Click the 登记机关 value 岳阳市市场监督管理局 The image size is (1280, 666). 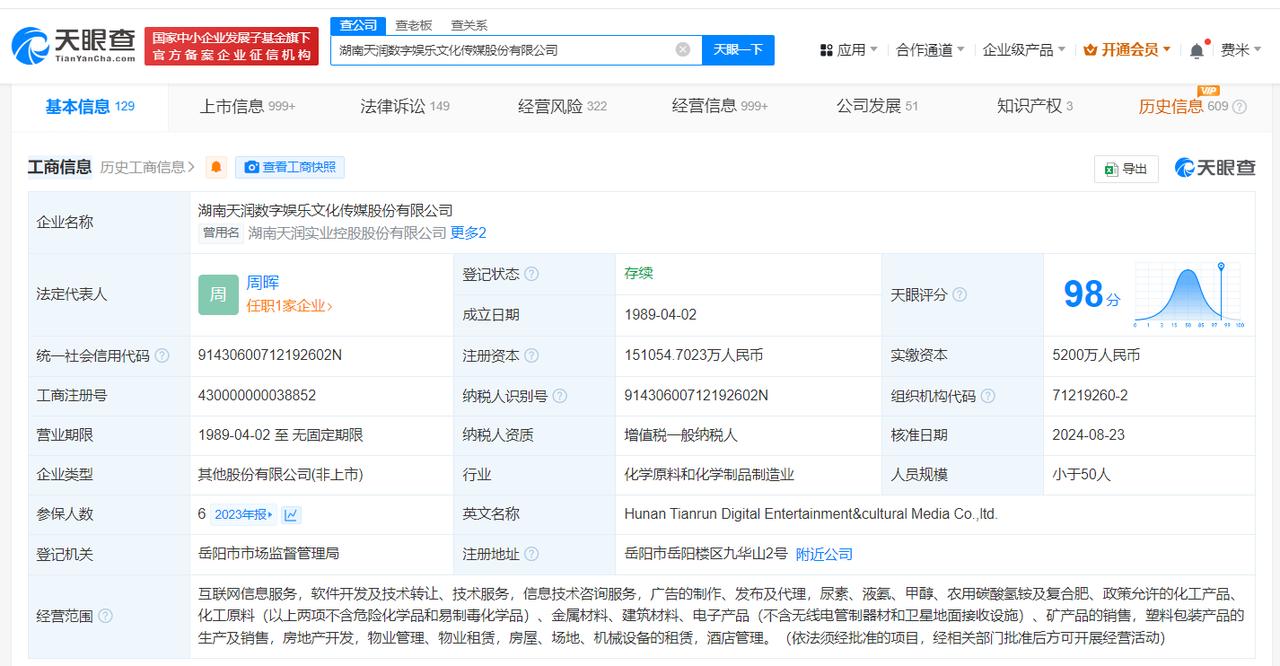(269, 553)
